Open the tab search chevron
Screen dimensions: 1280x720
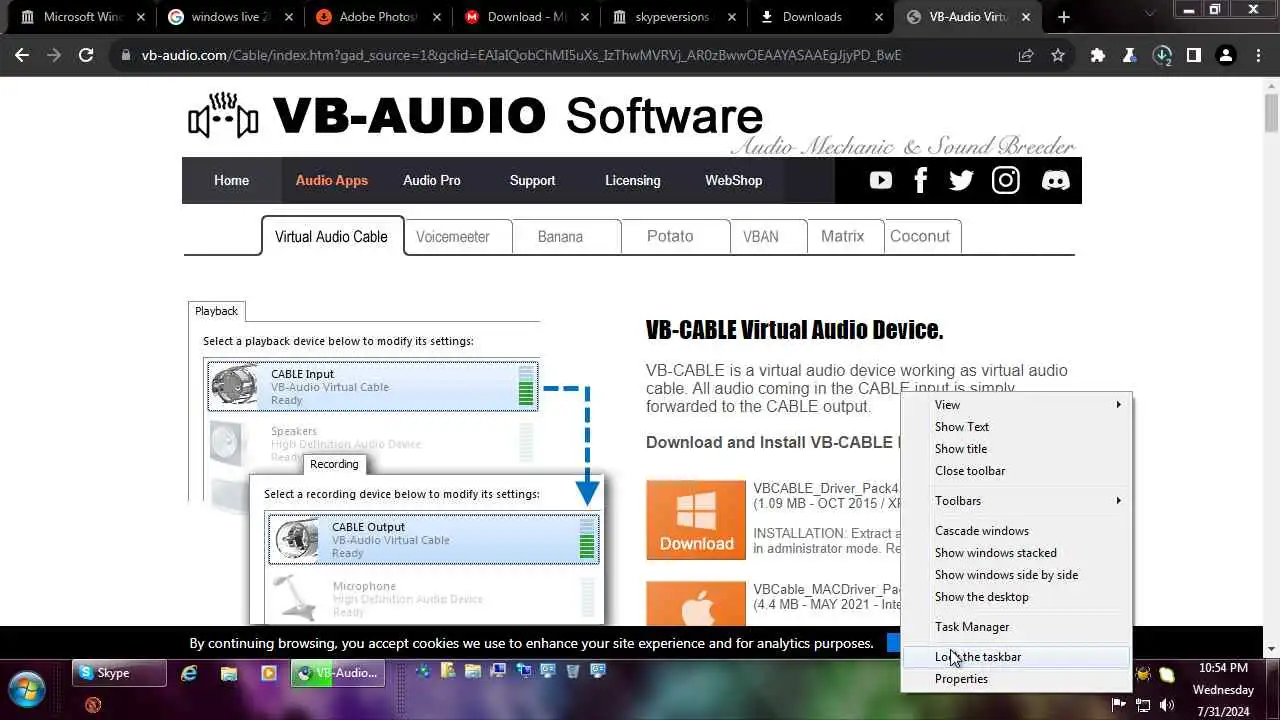[x=1149, y=14]
